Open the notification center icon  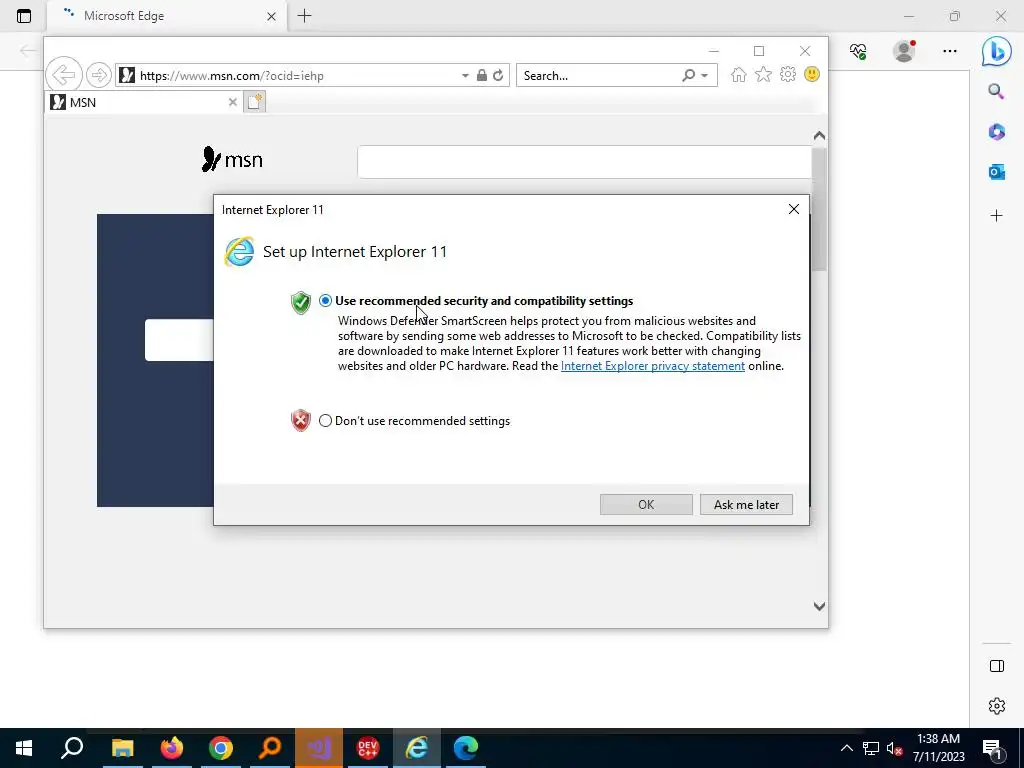pyautogui.click(x=993, y=748)
